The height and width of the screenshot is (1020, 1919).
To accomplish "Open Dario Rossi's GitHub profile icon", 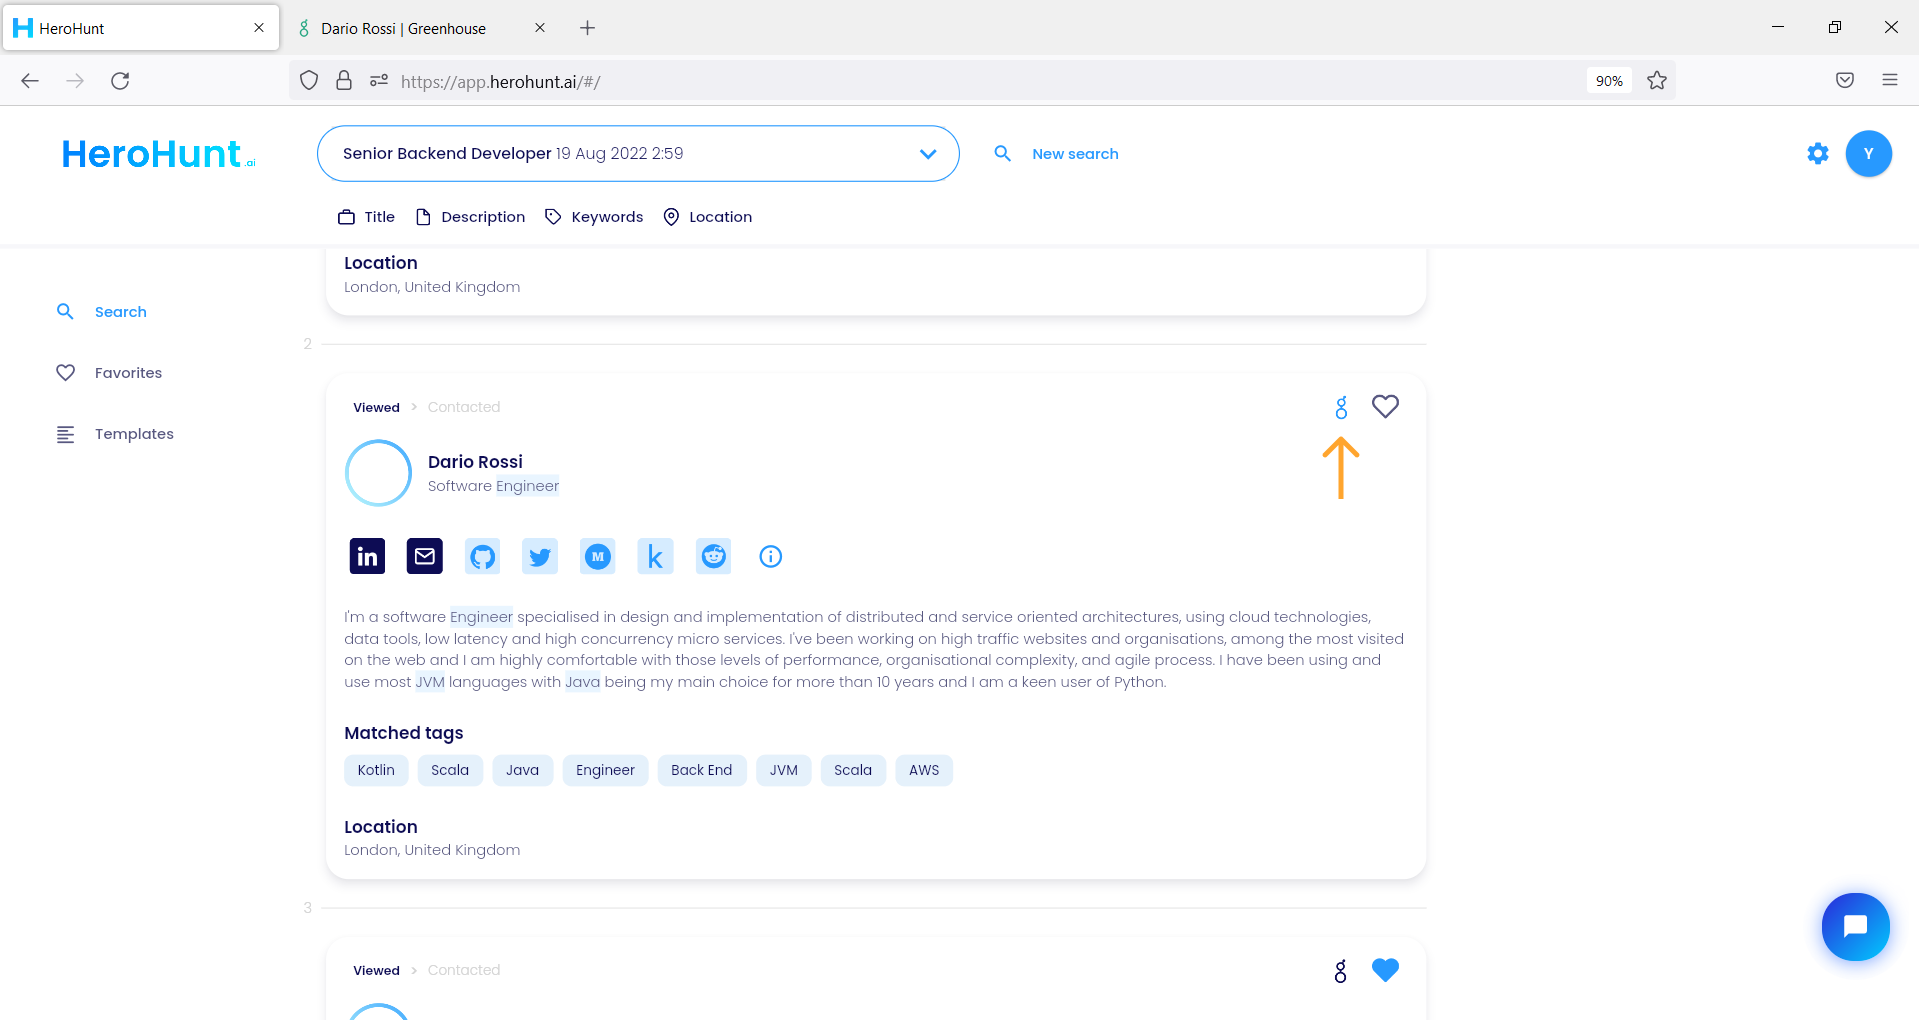I will (483, 556).
